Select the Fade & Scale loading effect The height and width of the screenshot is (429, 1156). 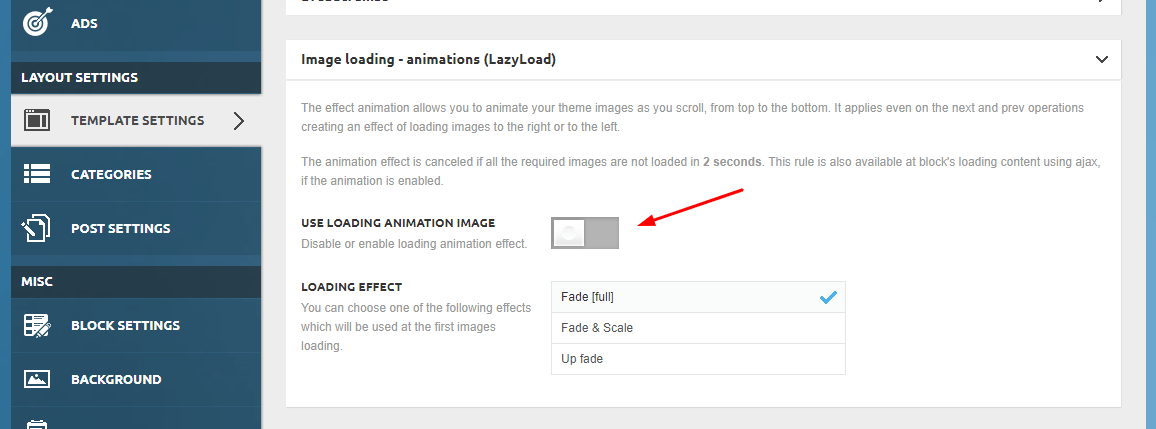click(x=698, y=328)
